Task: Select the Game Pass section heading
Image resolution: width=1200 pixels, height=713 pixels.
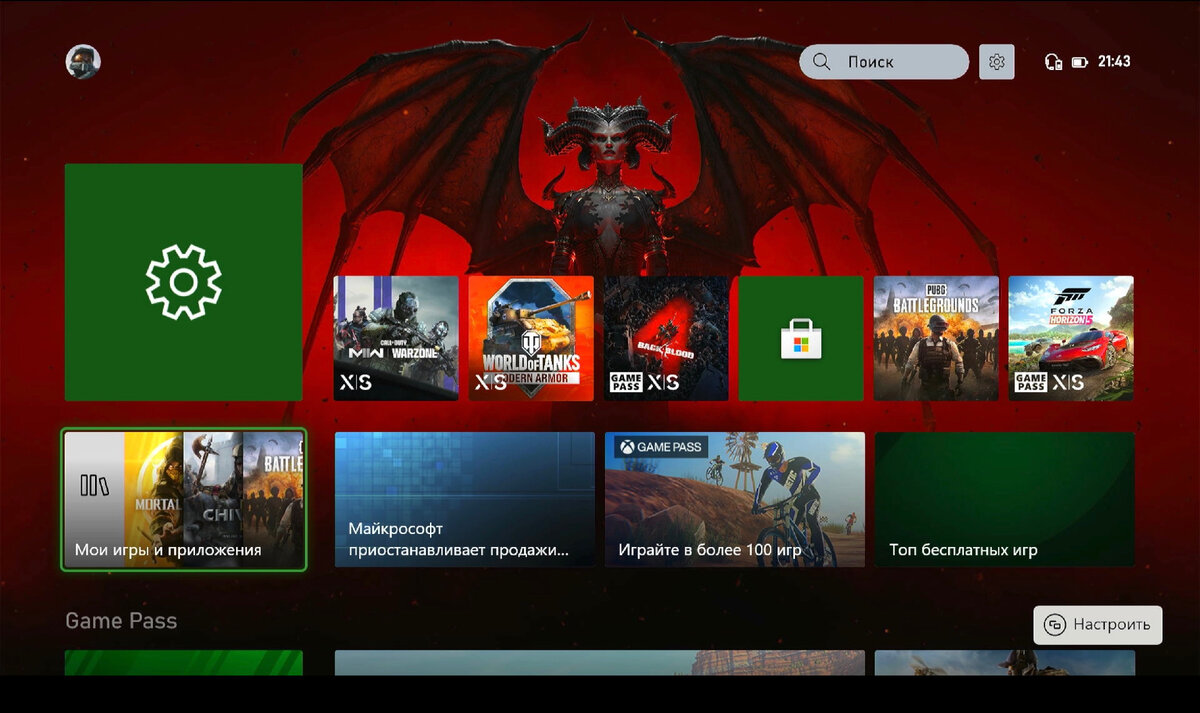Action: pyautogui.click(x=121, y=621)
